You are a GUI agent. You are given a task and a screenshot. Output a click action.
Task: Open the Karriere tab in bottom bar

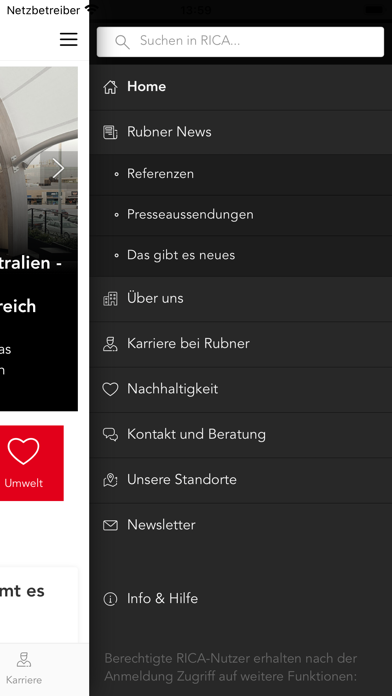click(24, 668)
